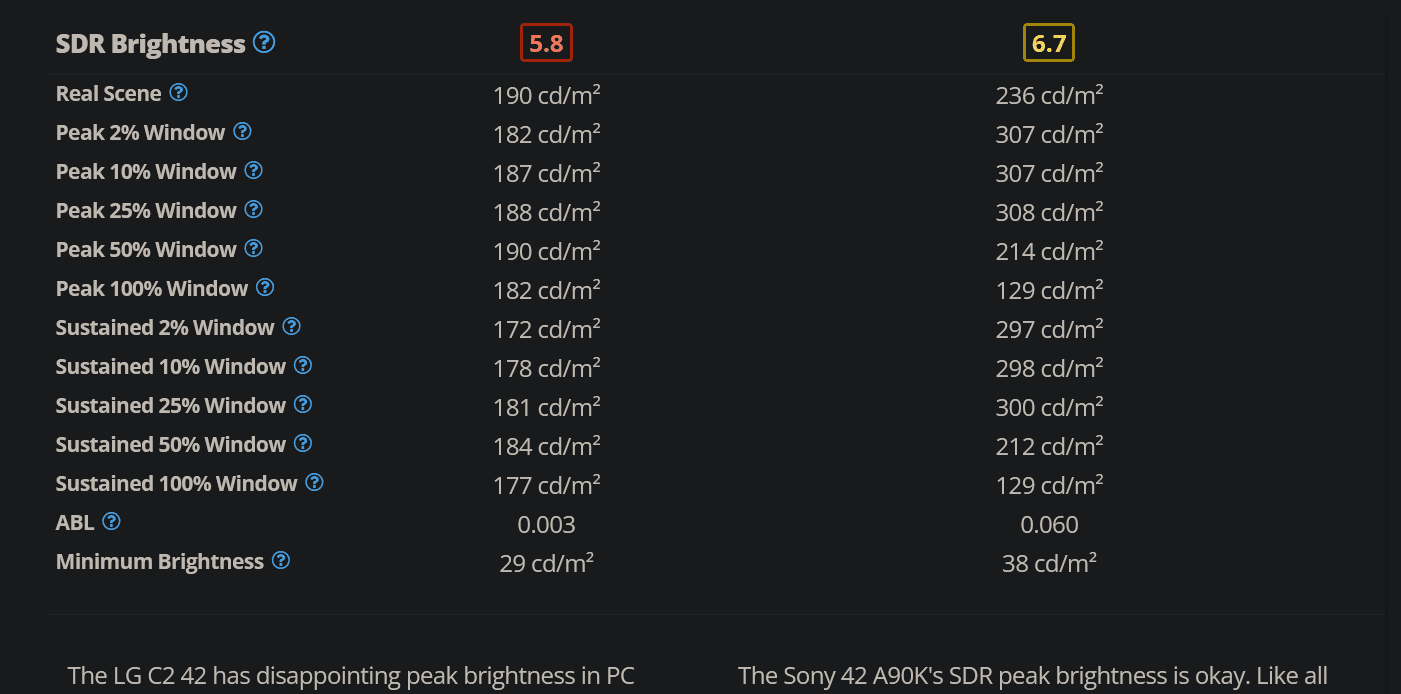Click the 5.8 SDR Brightness score box
The image size is (1401, 694).
click(547, 43)
